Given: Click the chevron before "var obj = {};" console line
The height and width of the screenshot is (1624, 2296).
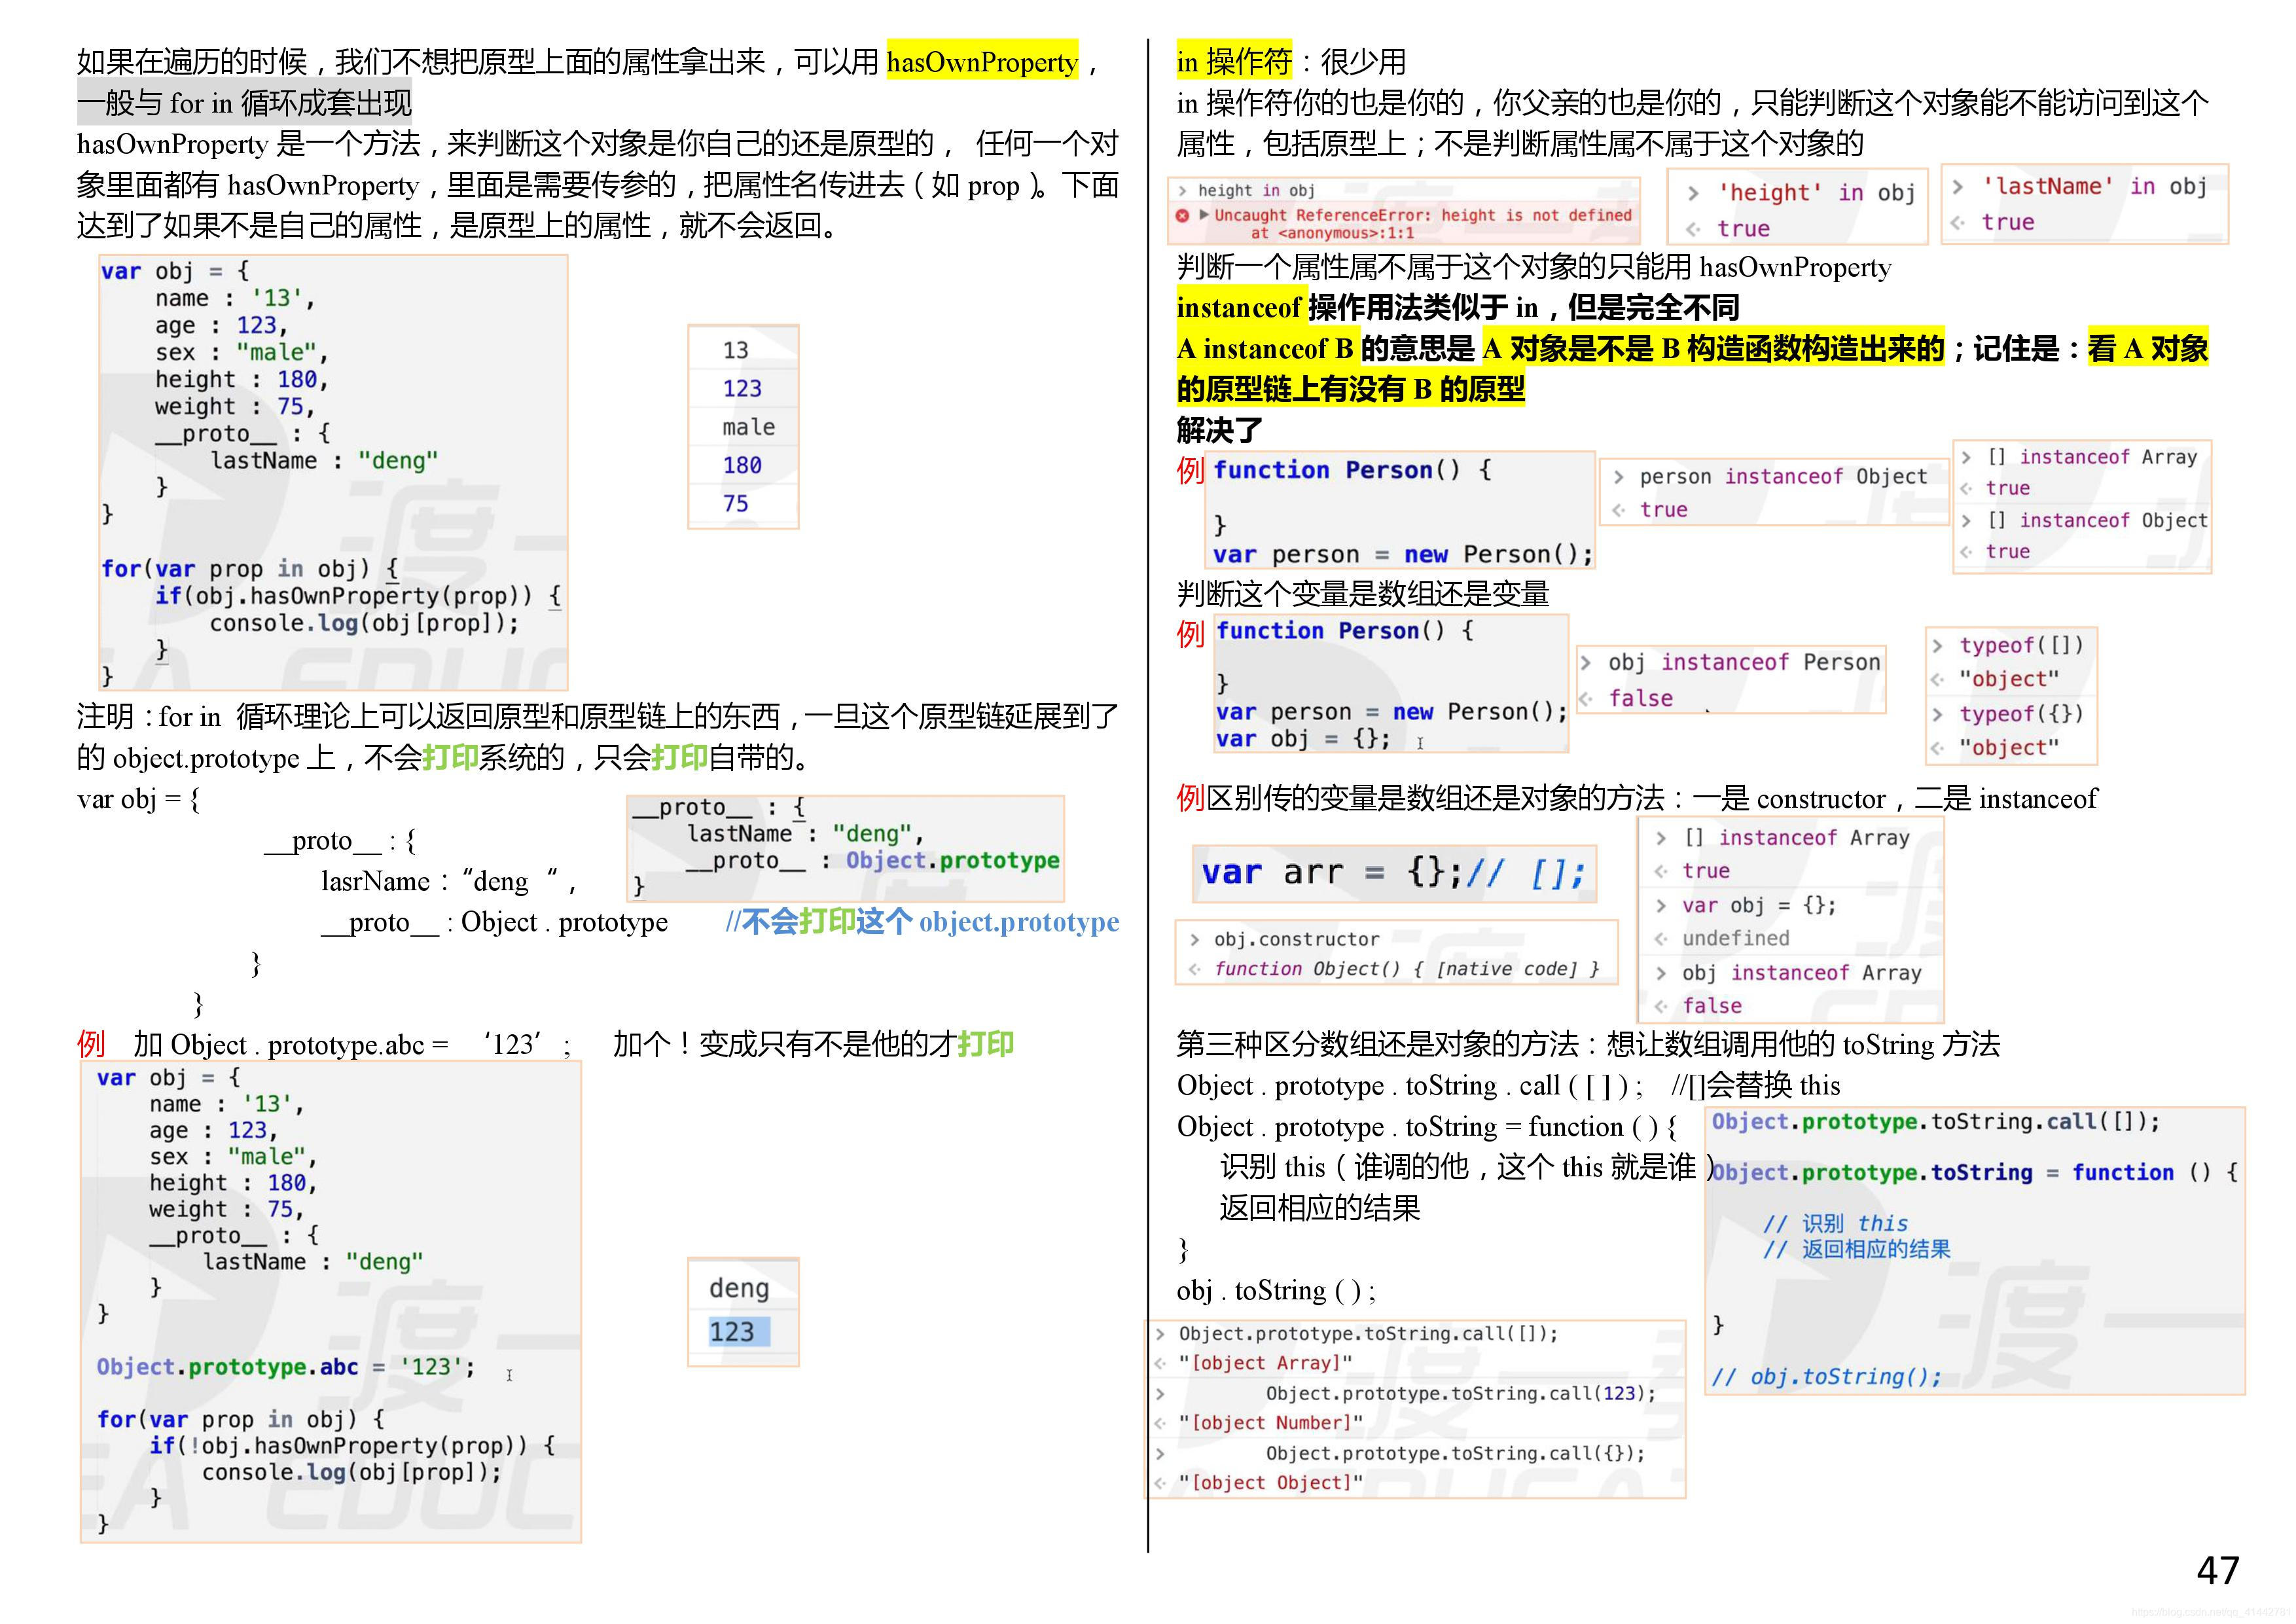Looking at the screenshot, I should click(1661, 905).
